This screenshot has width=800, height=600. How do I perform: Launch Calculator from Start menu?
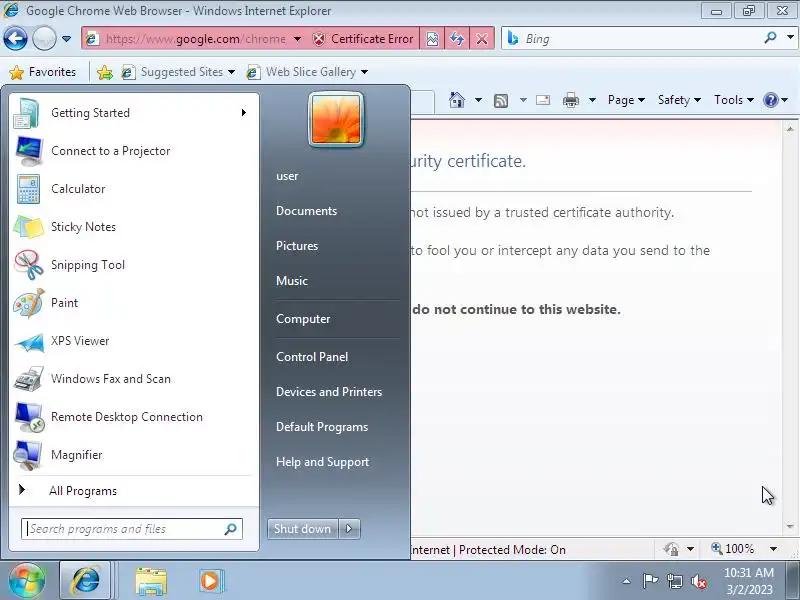click(134, 189)
